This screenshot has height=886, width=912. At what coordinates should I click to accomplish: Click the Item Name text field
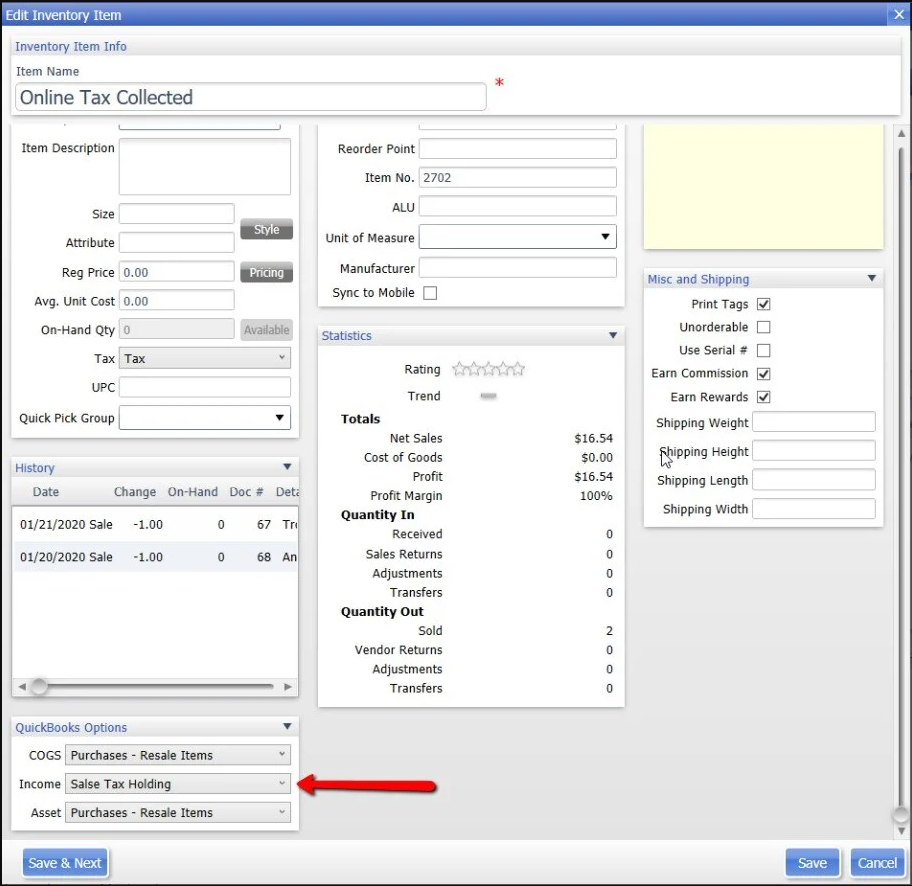[250, 97]
